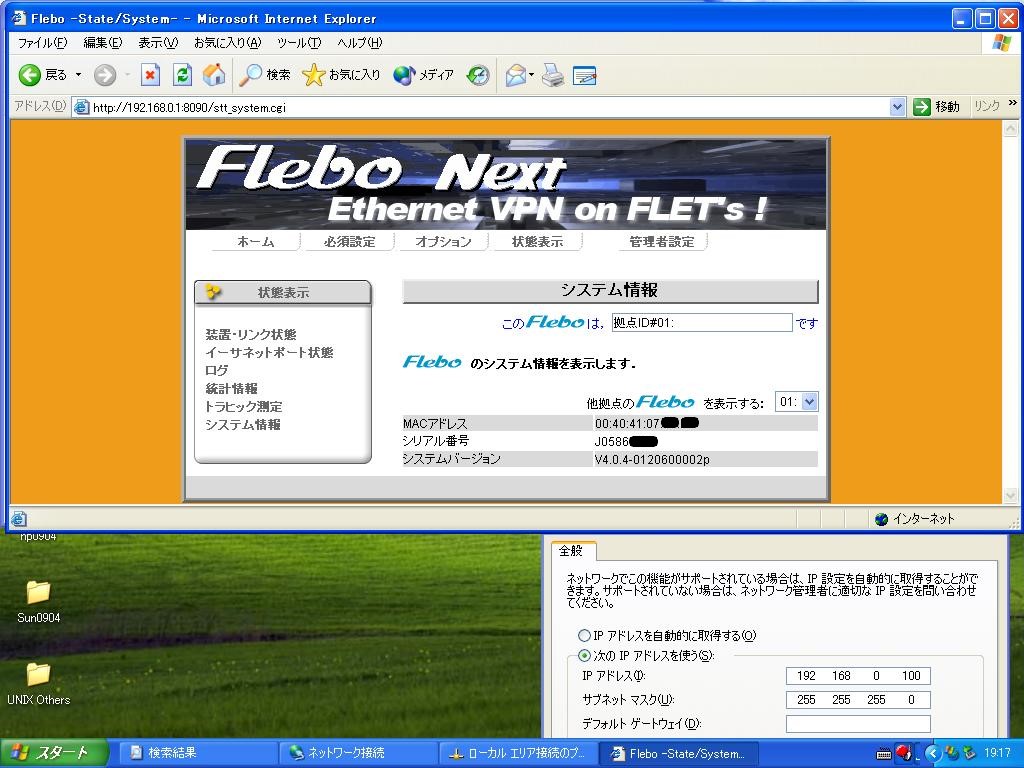Viewport: 1024px width, 768px height.
Task: Expand the リンク links chevron
Action: [1012, 103]
